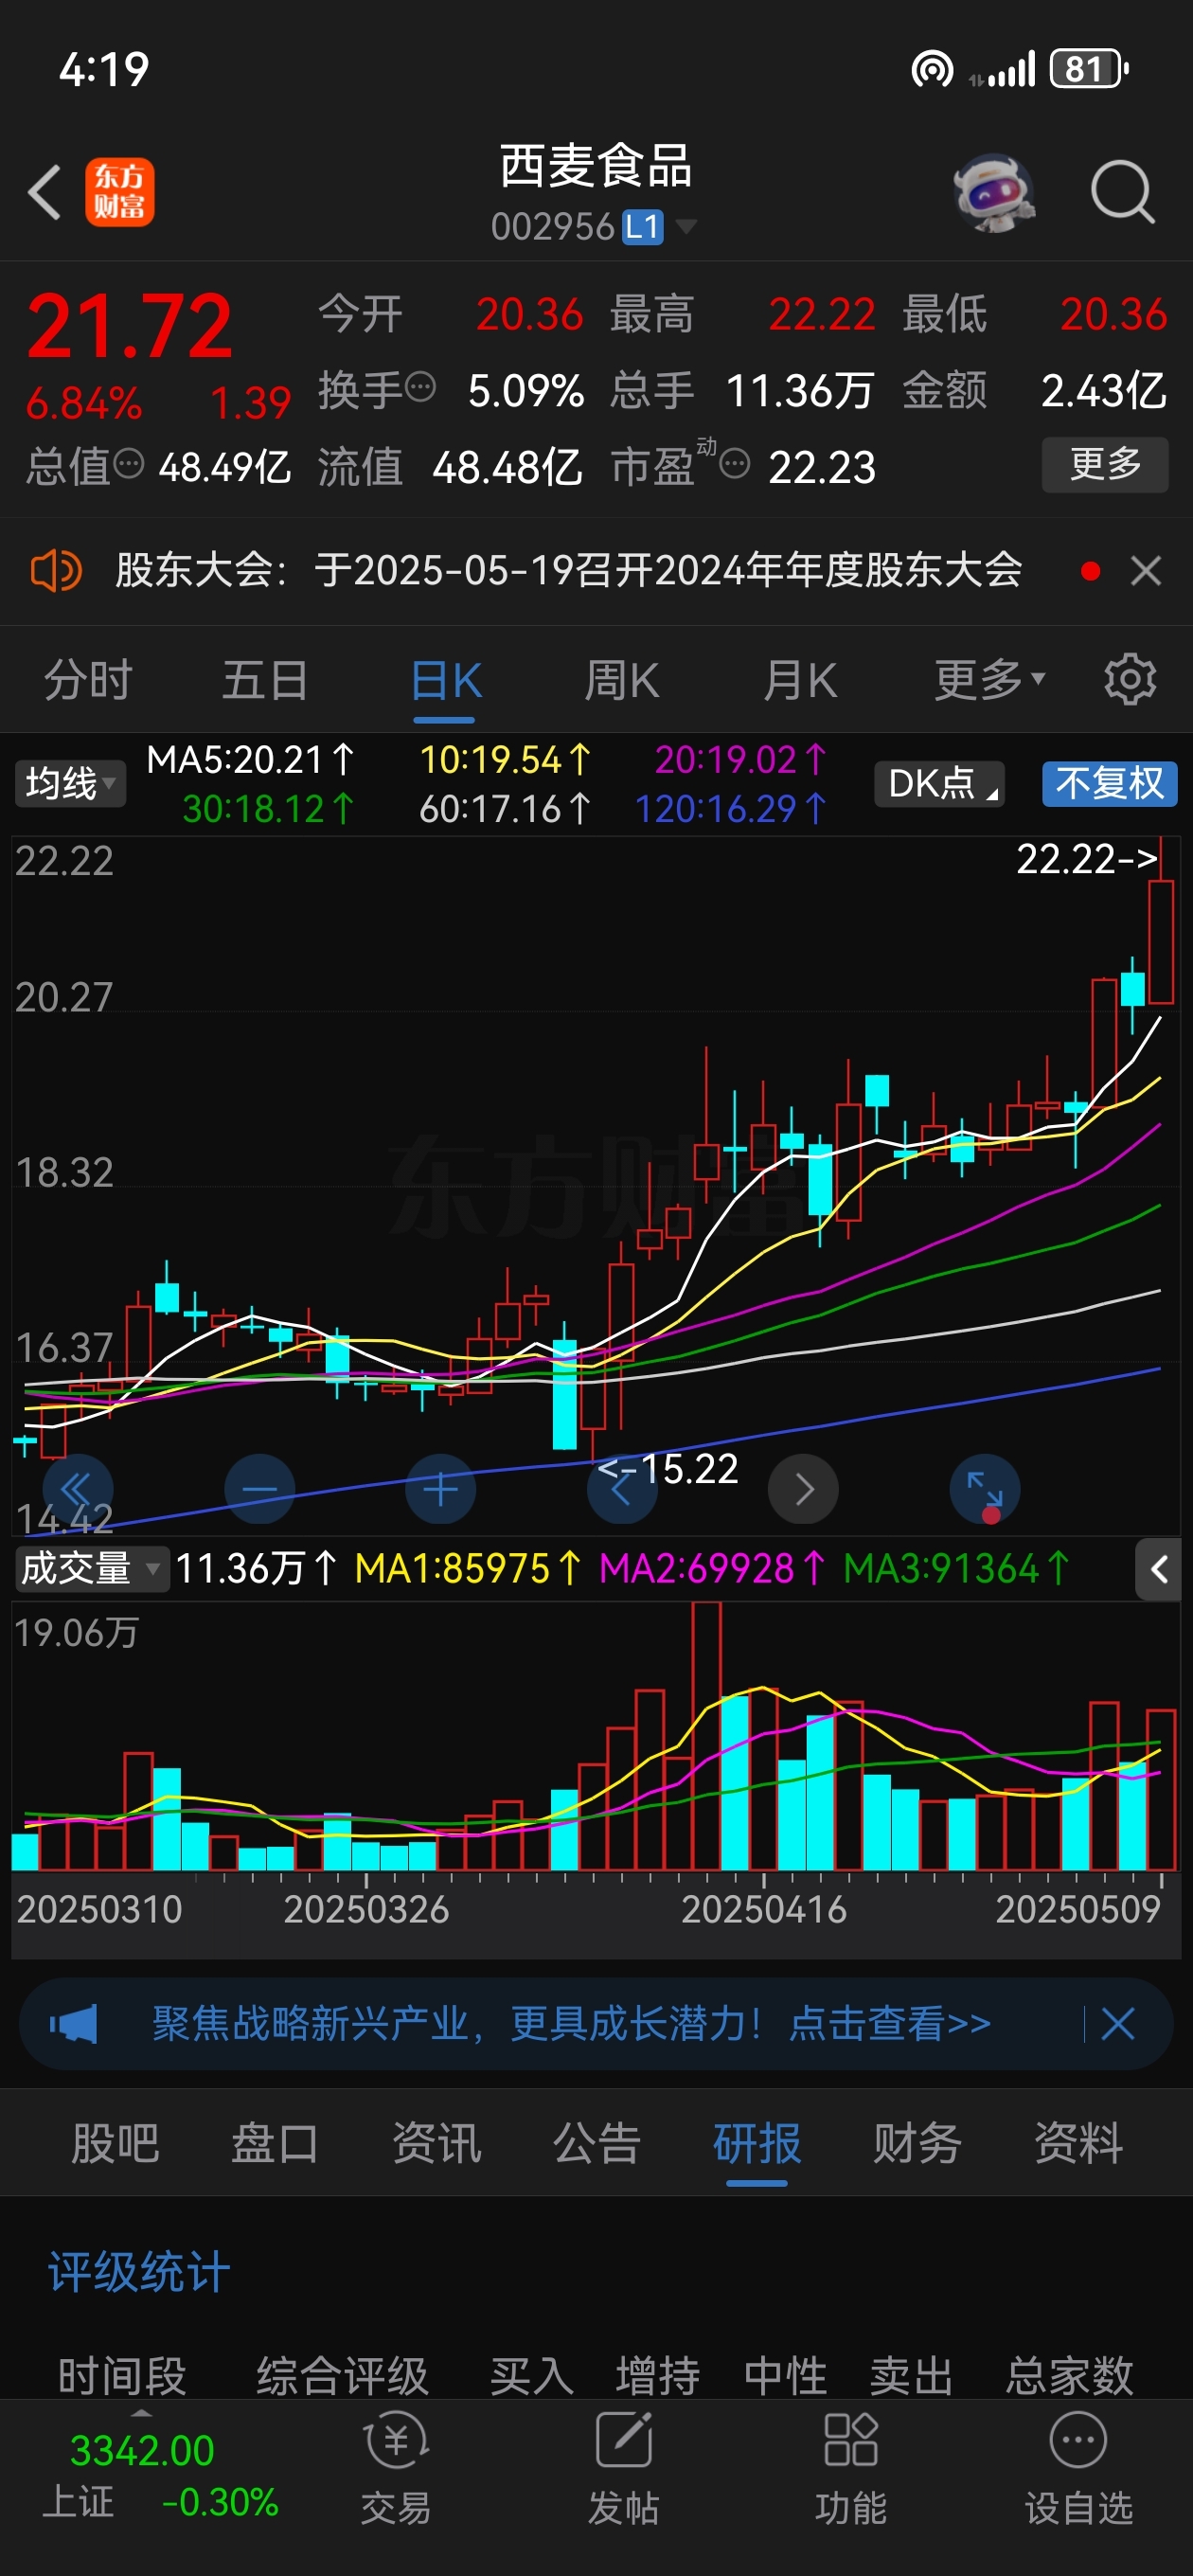Open the robot AI assistant icon
Image resolution: width=1193 pixels, height=2576 pixels.
click(993, 192)
